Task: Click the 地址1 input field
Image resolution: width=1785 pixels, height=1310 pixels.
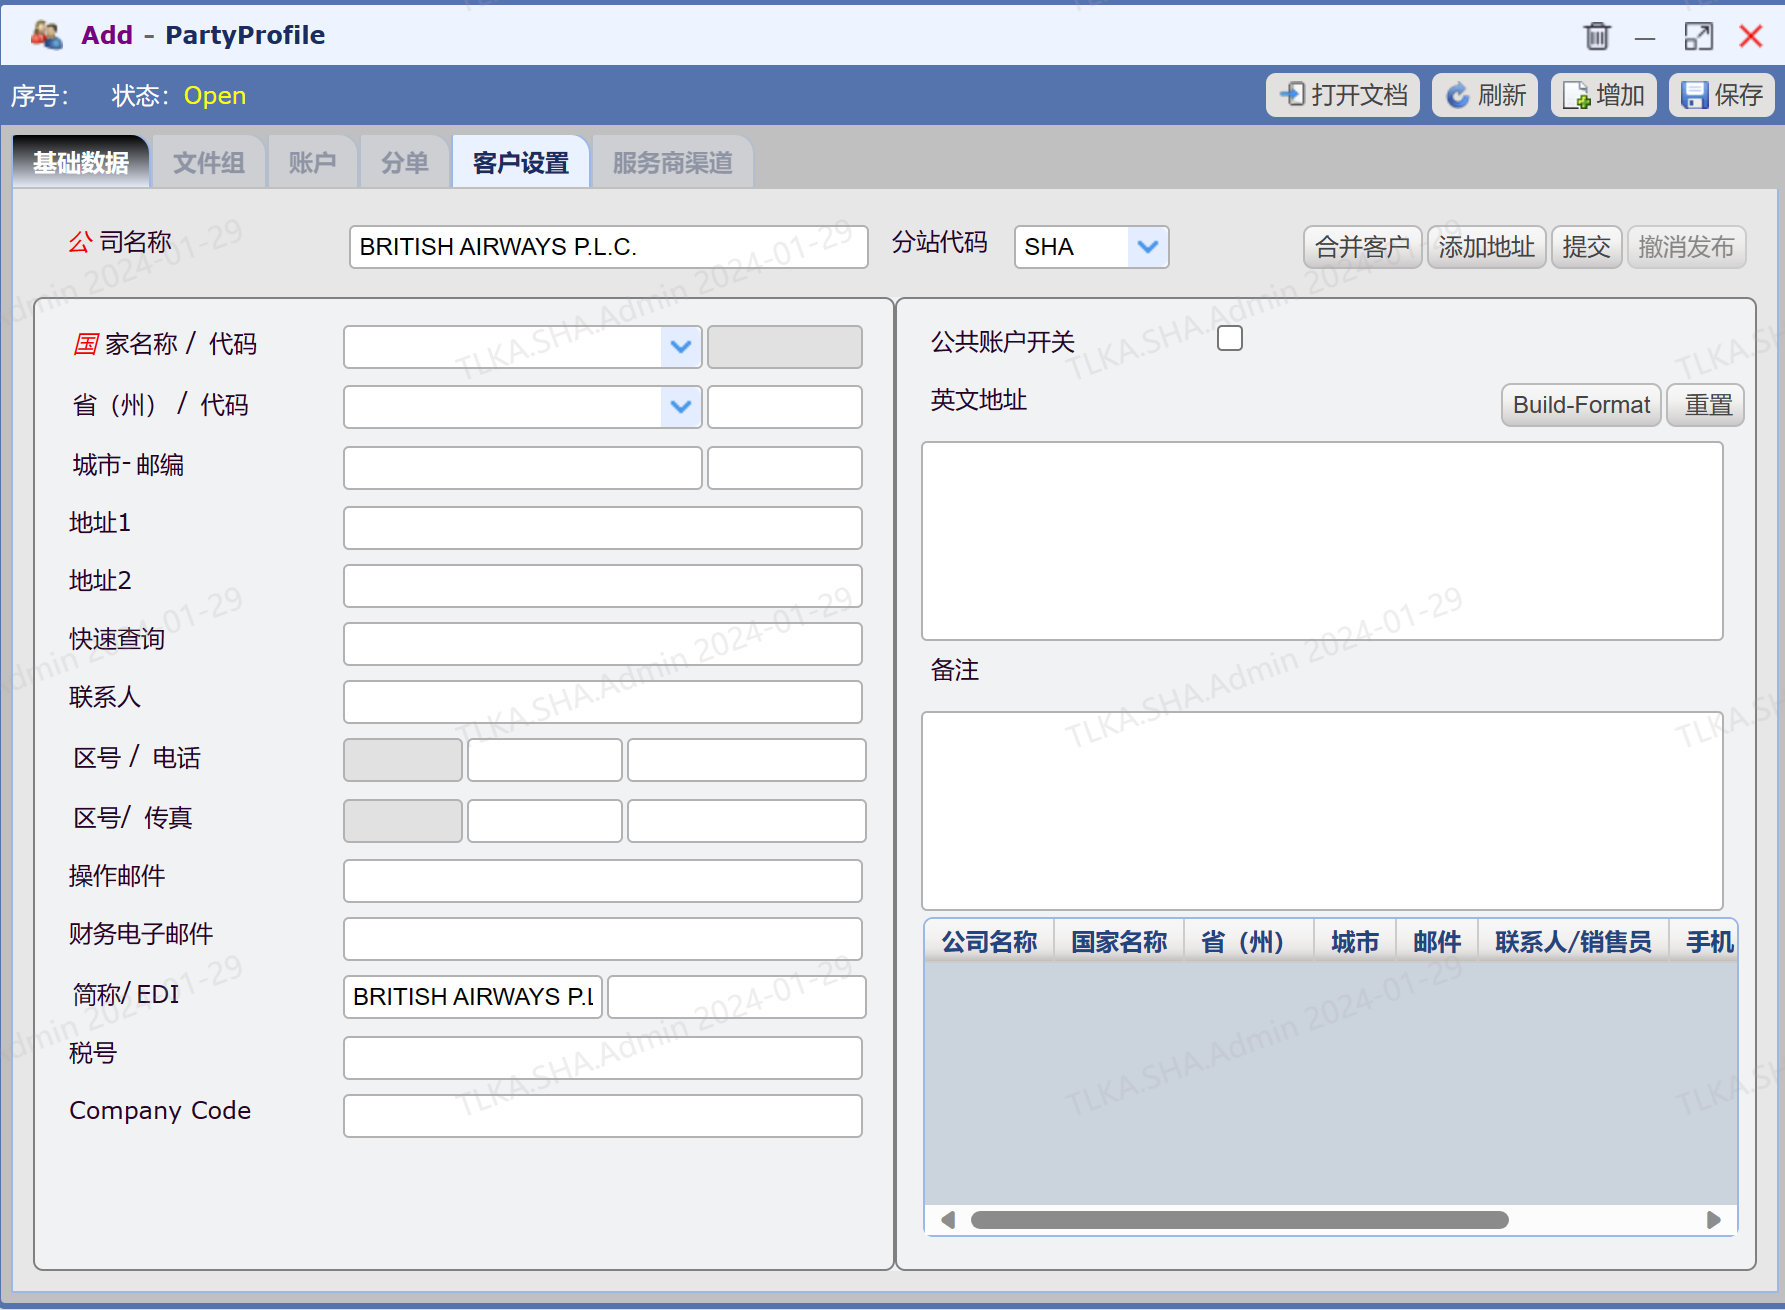Action: pyautogui.click(x=603, y=528)
